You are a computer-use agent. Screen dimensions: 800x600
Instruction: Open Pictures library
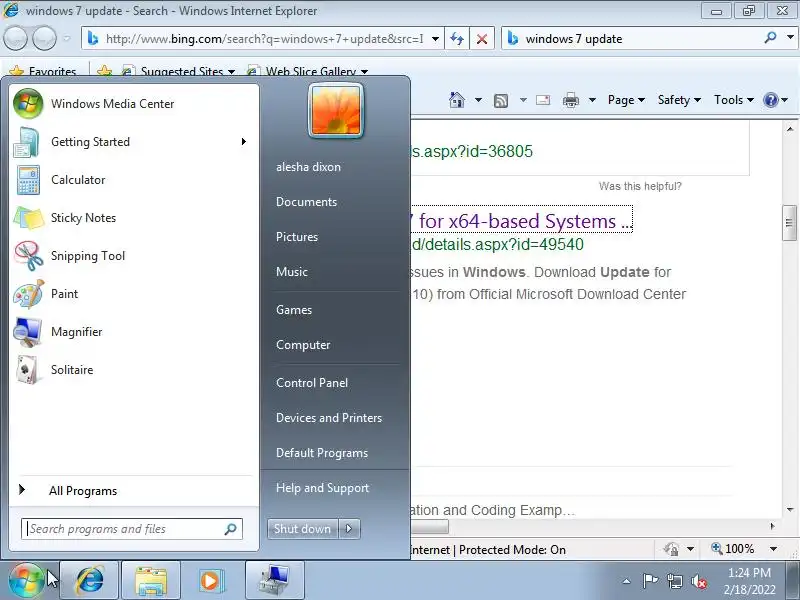297,237
